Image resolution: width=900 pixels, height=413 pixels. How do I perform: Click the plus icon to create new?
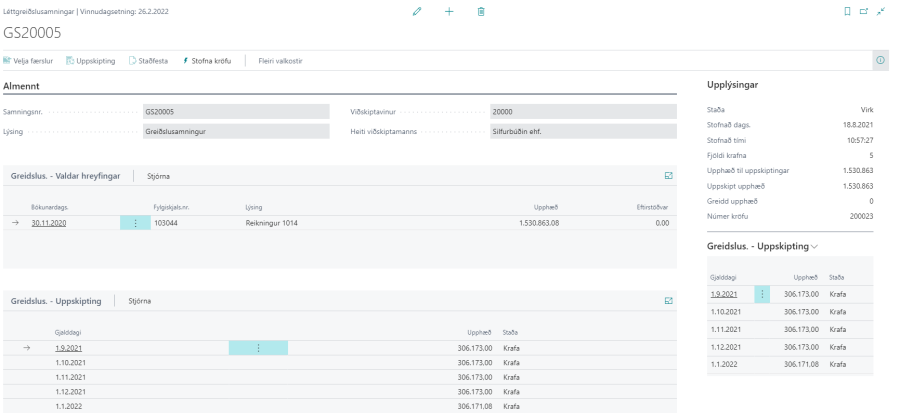(x=451, y=10)
